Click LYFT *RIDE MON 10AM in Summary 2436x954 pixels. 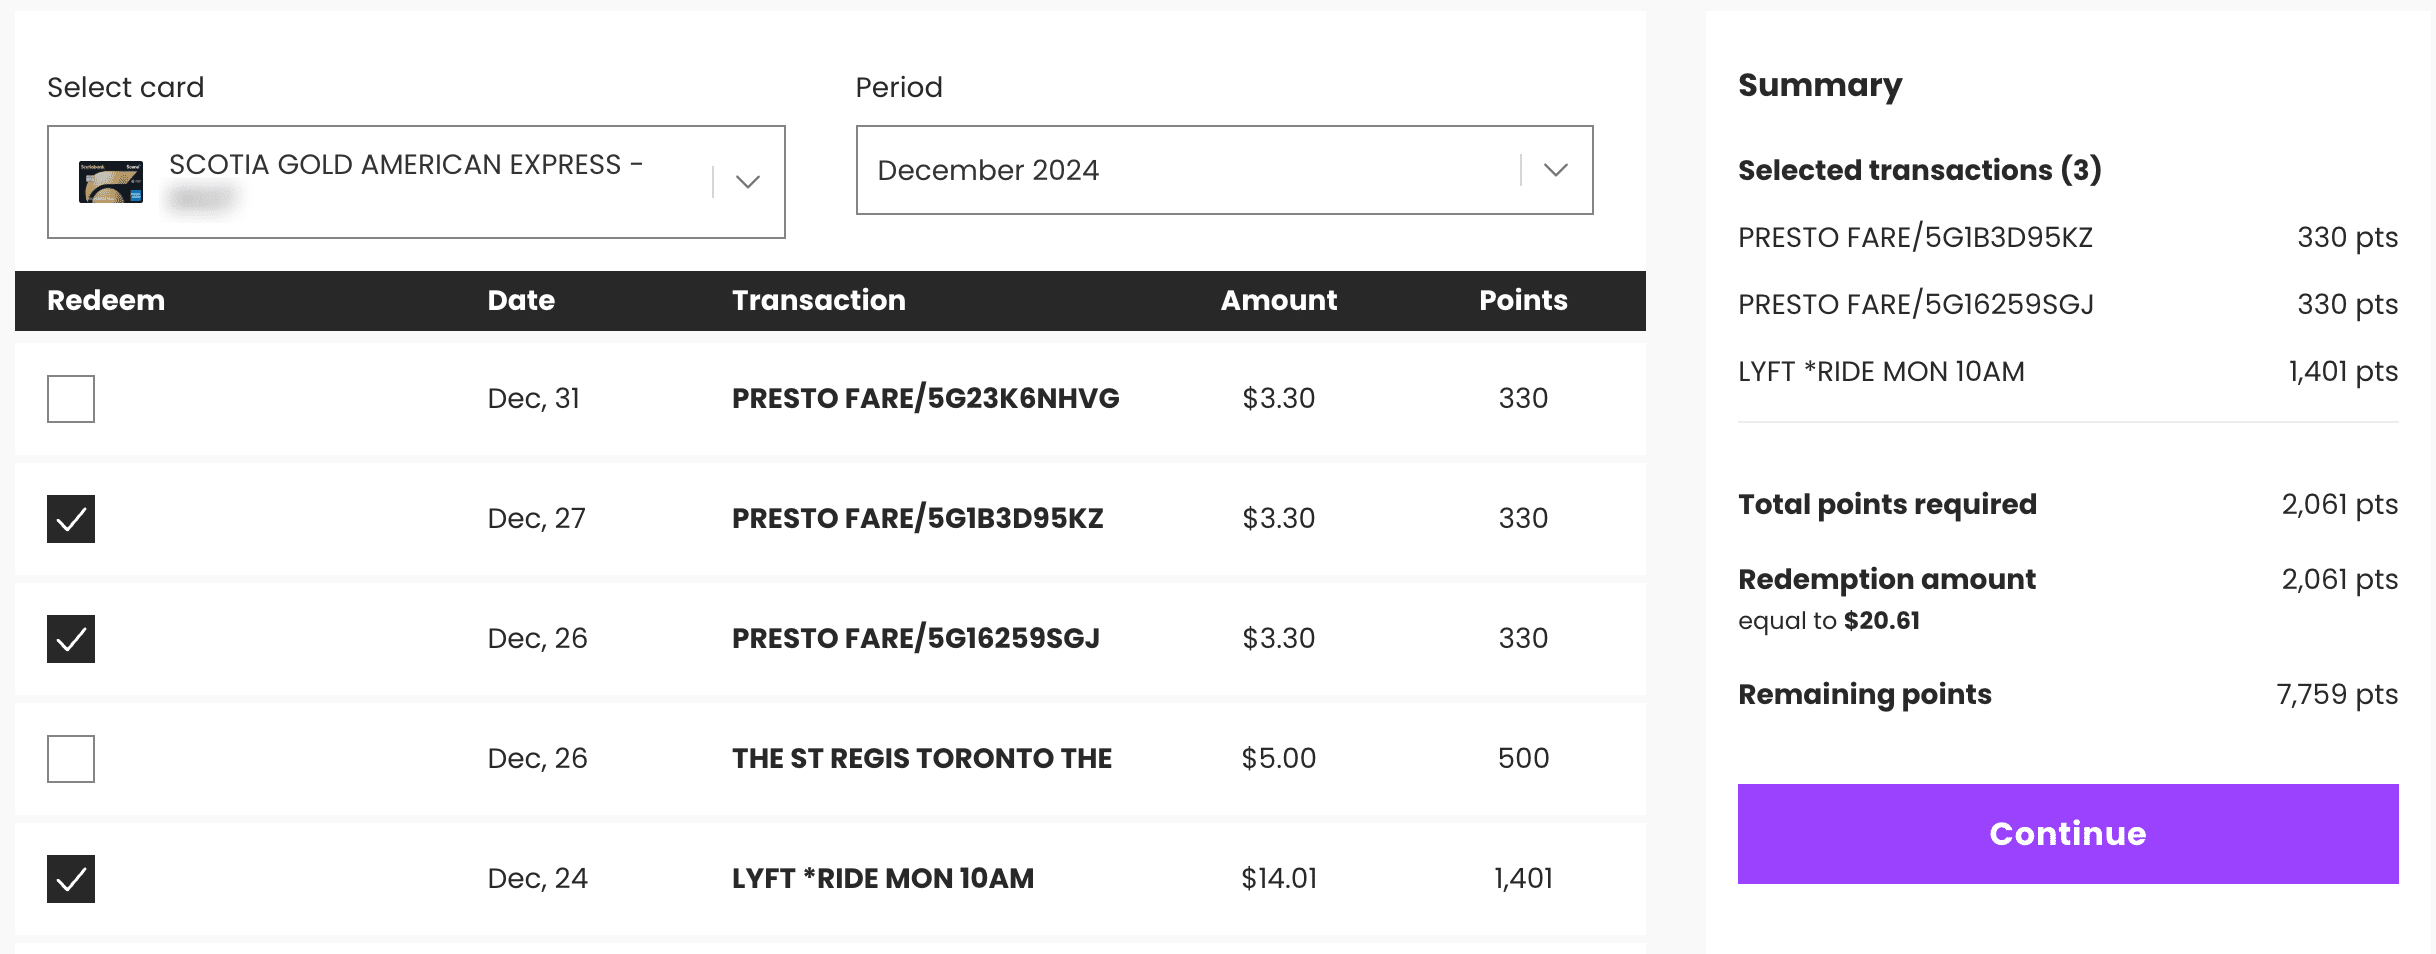tap(1880, 371)
